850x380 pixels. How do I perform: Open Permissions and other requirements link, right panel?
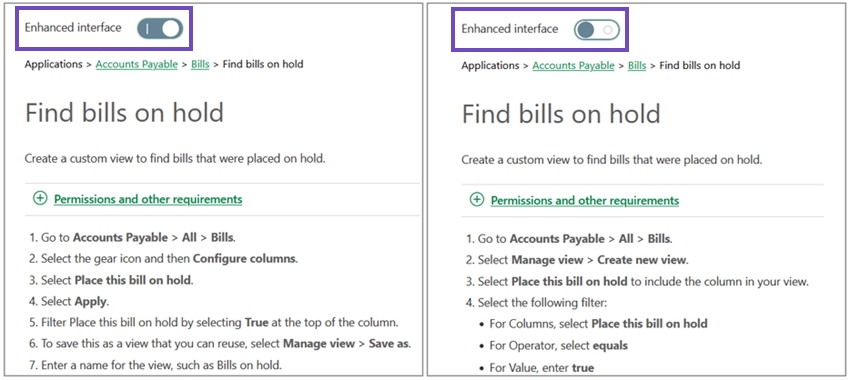point(585,201)
